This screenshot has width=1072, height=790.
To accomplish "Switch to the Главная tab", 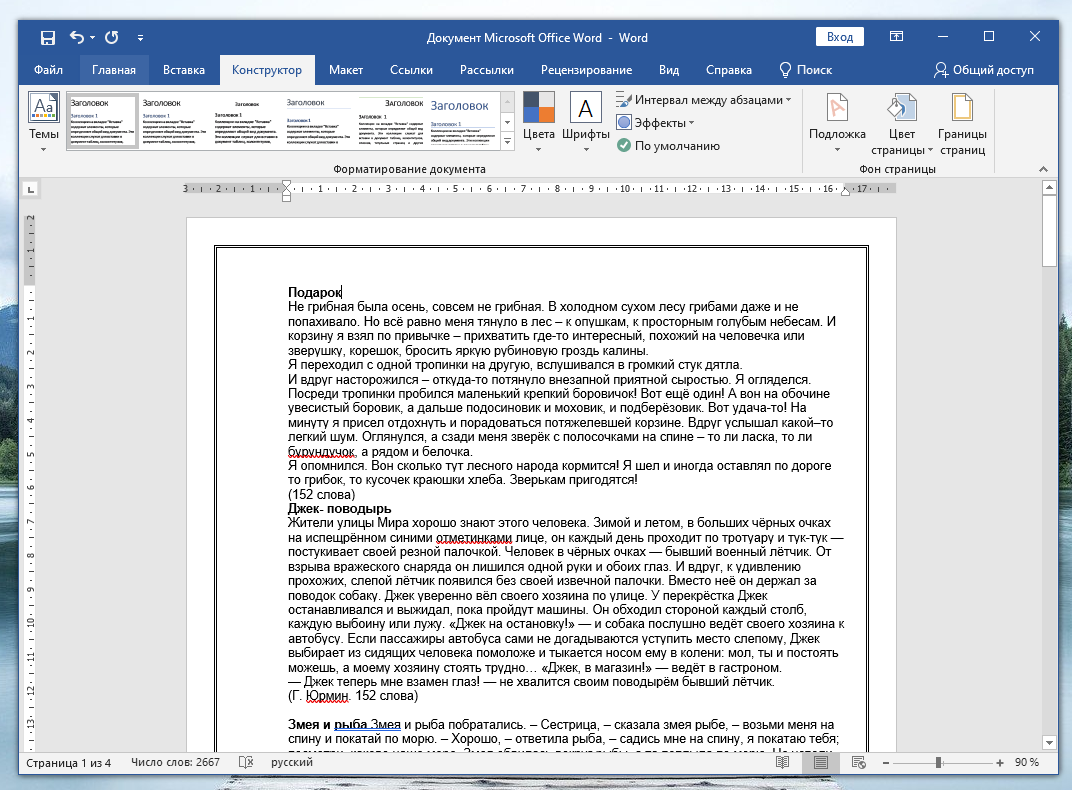I will pos(113,70).
